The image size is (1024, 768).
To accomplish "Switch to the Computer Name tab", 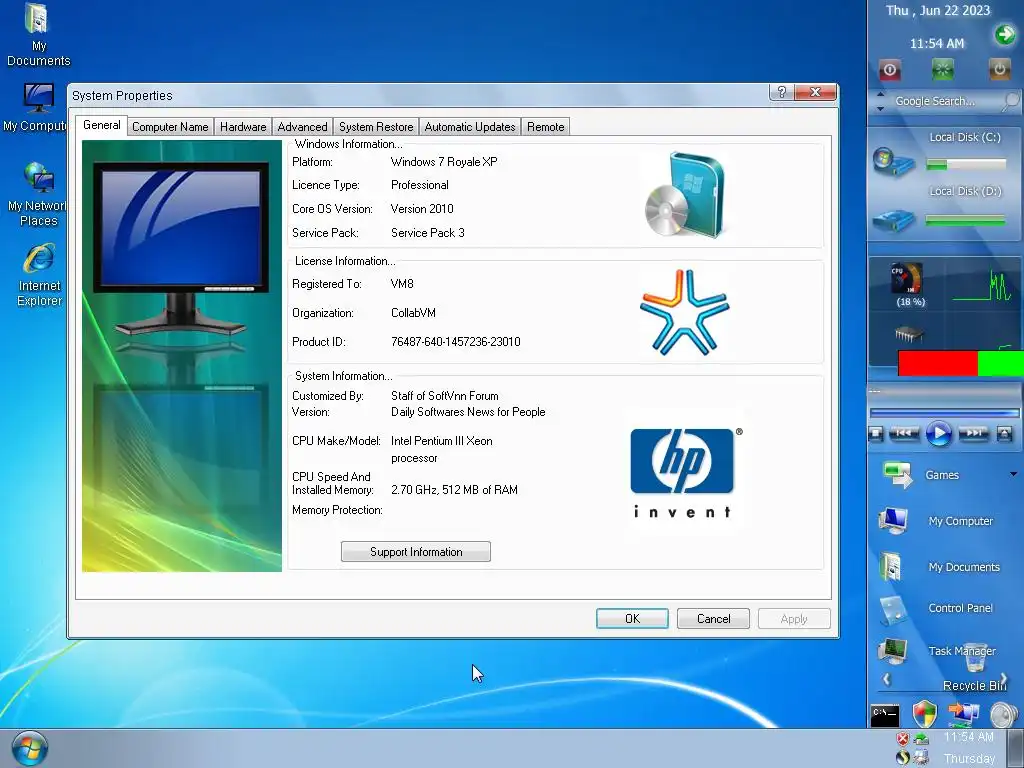I will pyautogui.click(x=170, y=127).
